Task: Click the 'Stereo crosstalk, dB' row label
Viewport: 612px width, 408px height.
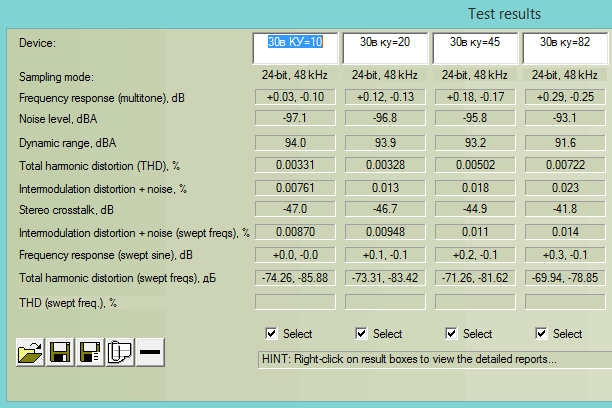Action: click(66, 210)
